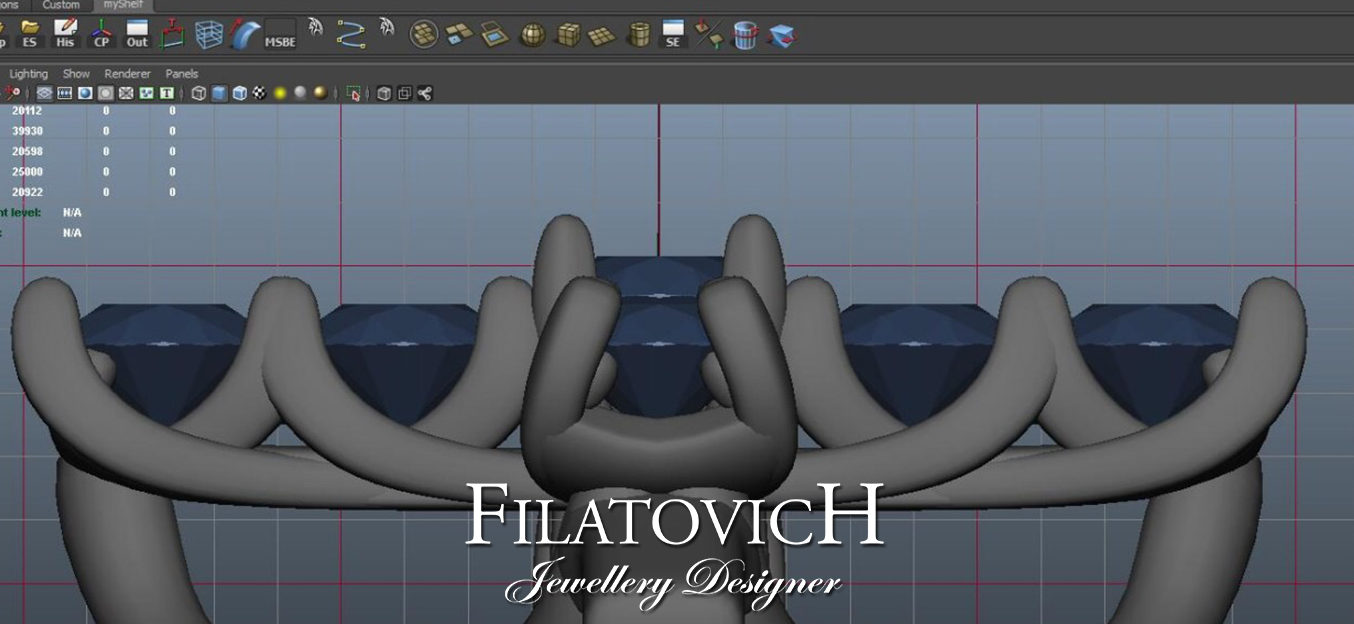The image size is (1354, 624).
Task: Click the polygon tiles with blue square icon
Action: click(460, 35)
